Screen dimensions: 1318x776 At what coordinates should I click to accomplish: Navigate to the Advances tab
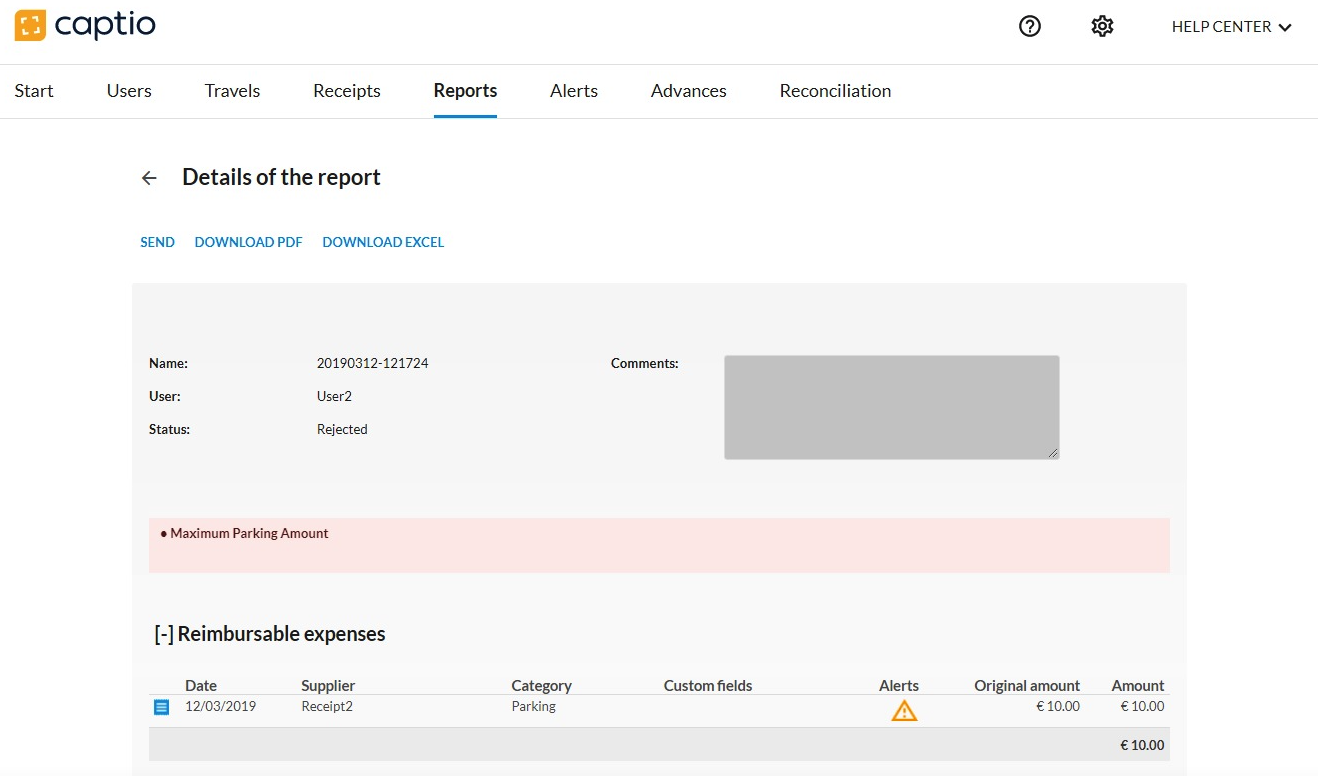(x=688, y=91)
